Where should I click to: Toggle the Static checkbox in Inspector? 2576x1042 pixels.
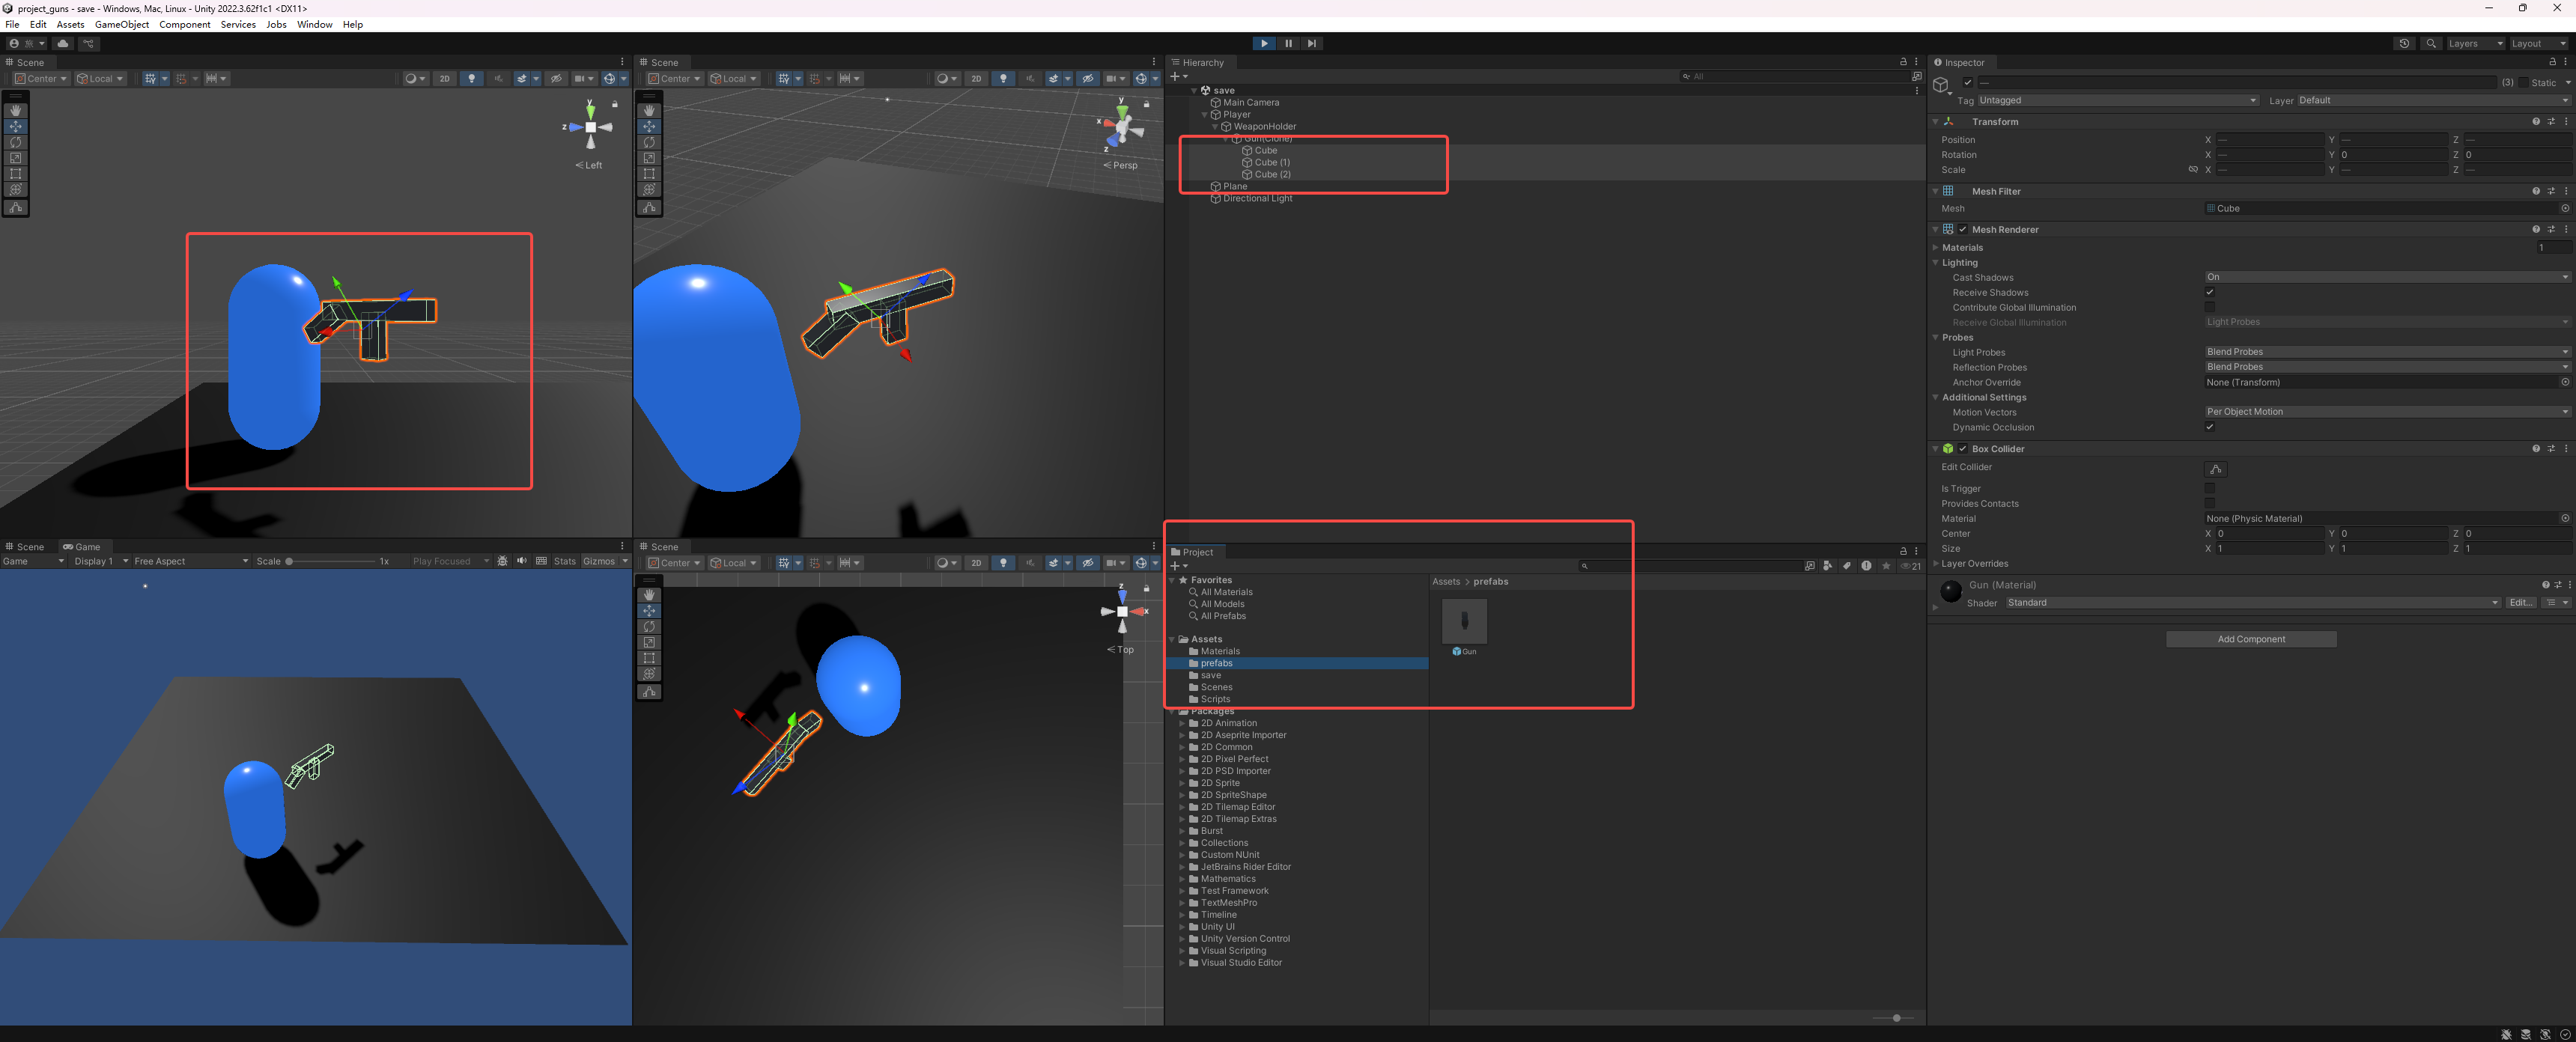[2523, 82]
